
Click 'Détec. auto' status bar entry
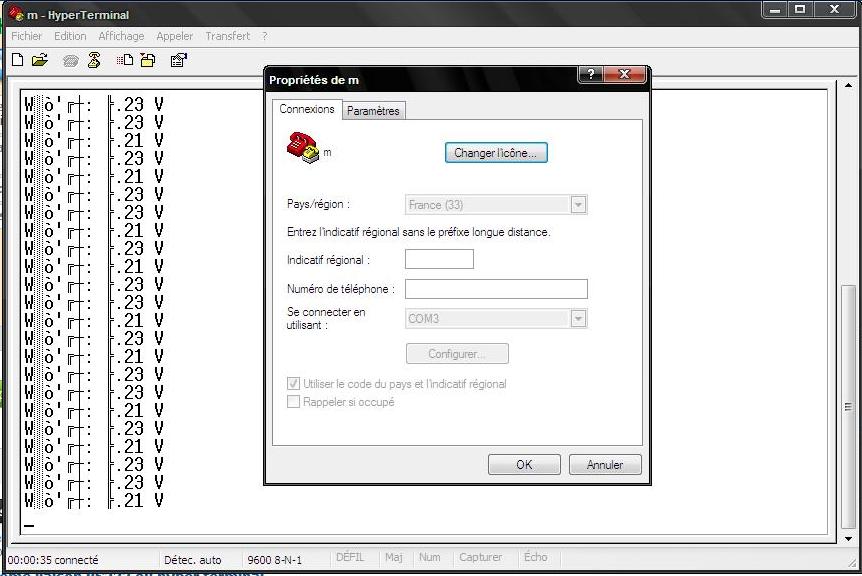(192, 560)
